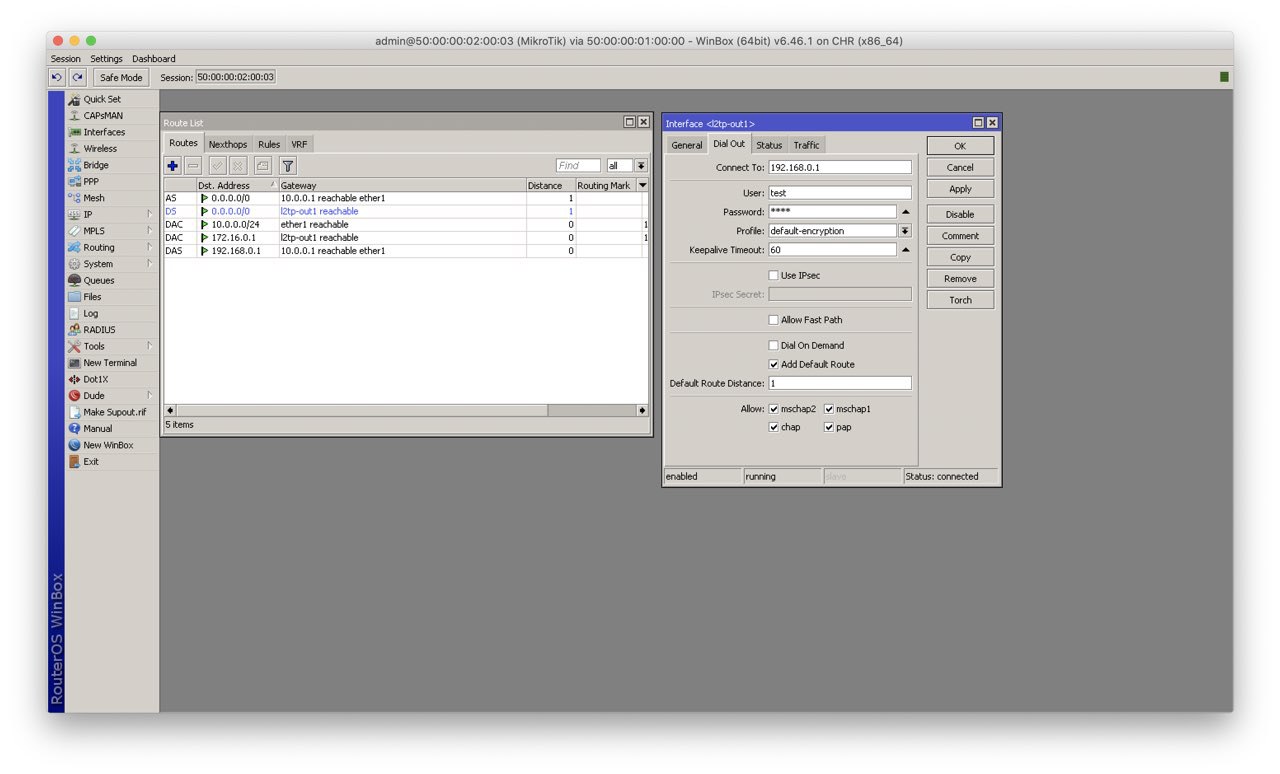Image resolution: width=1280 pixels, height=774 pixels.
Task: Add a new route with plus icon
Action: click(x=173, y=166)
